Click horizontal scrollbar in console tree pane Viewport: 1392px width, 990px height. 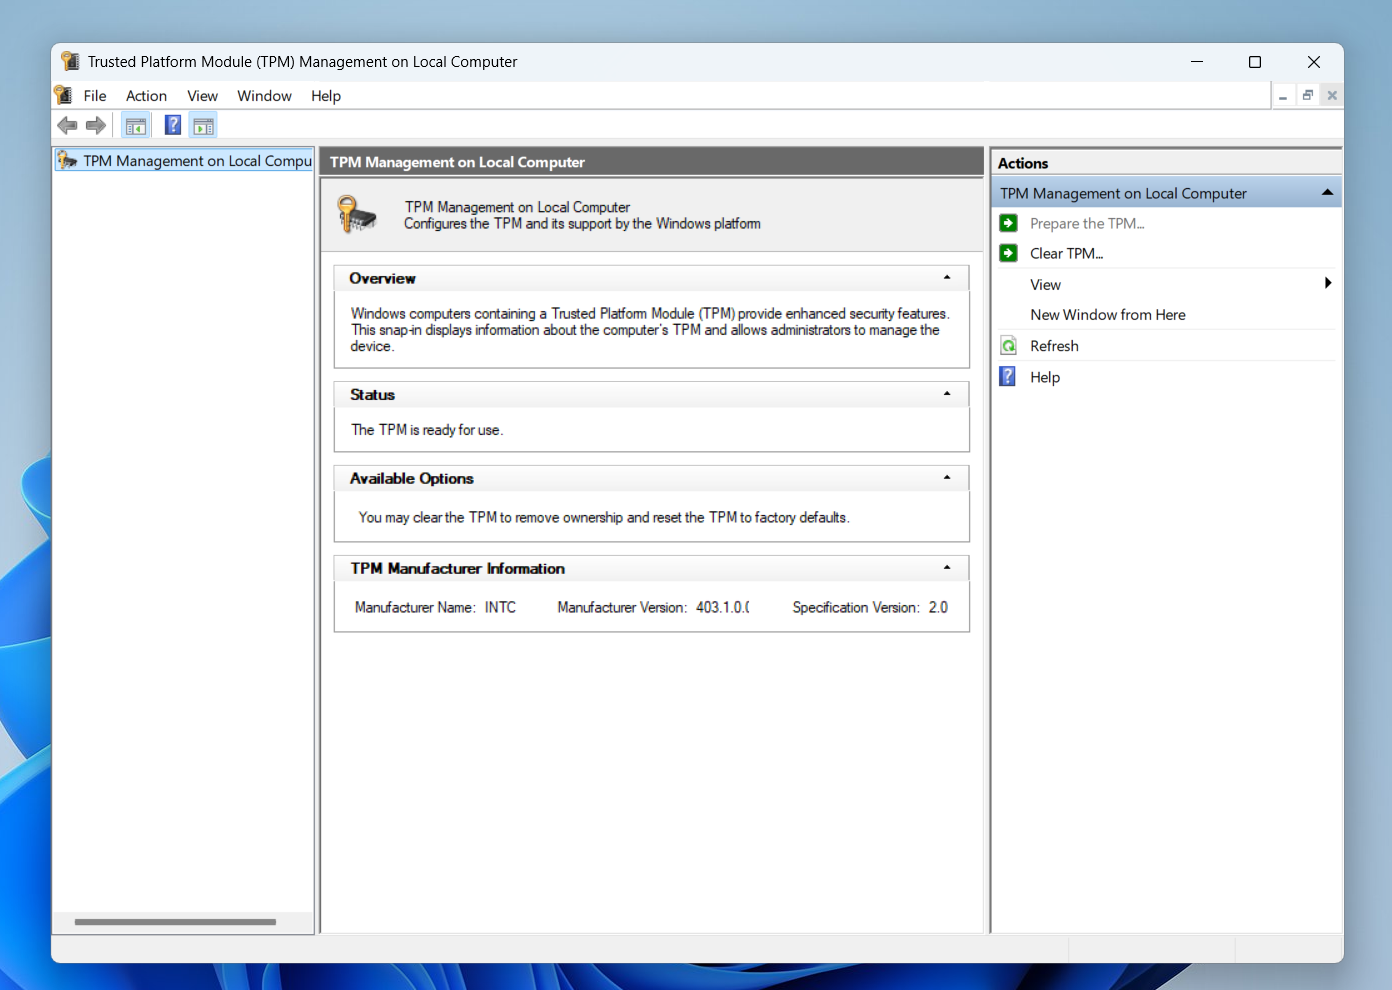tap(175, 922)
